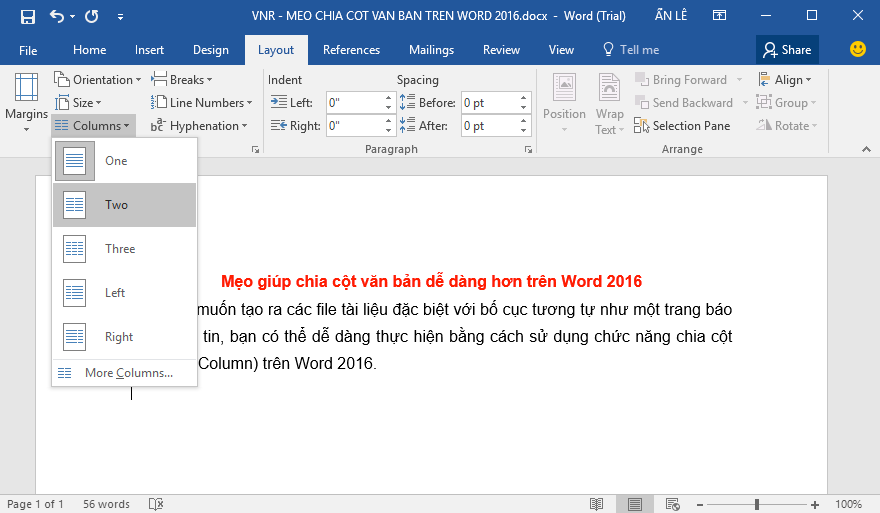Click the Indent Right value field
This screenshot has height=513, width=880.
pos(355,126)
